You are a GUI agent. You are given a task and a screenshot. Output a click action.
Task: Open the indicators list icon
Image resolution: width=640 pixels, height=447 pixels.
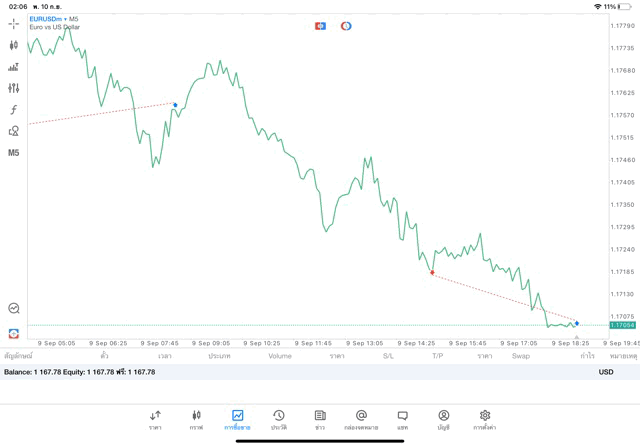click(x=14, y=67)
